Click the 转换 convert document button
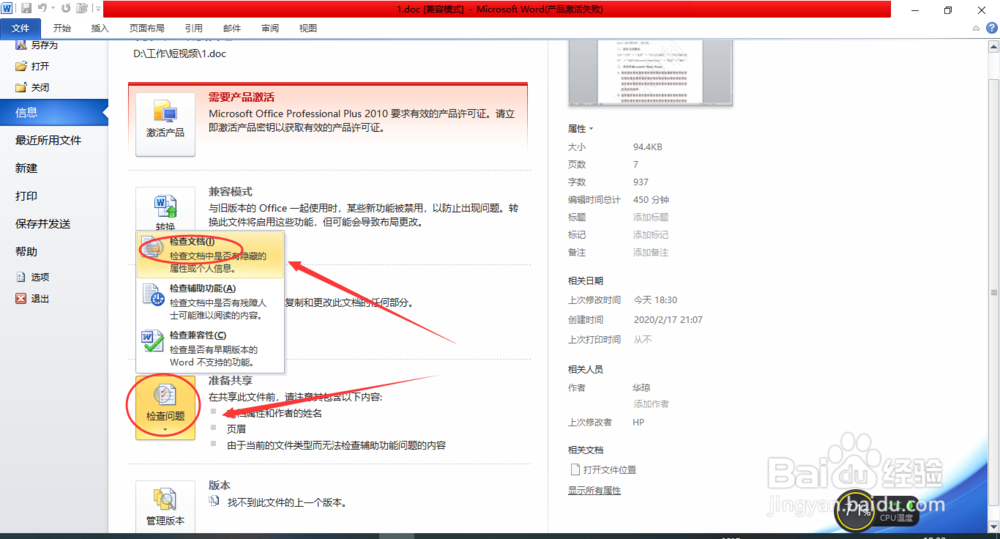 [165, 210]
